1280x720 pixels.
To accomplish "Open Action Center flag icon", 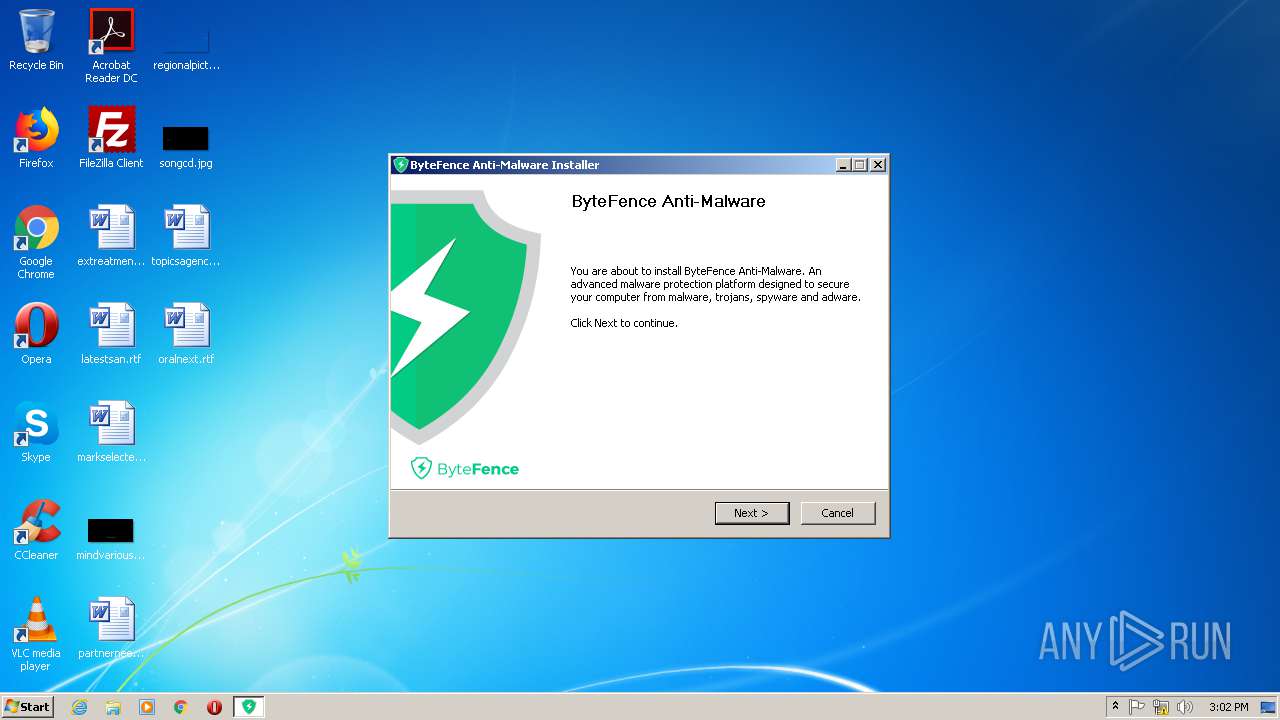I will tap(1137, 707).
